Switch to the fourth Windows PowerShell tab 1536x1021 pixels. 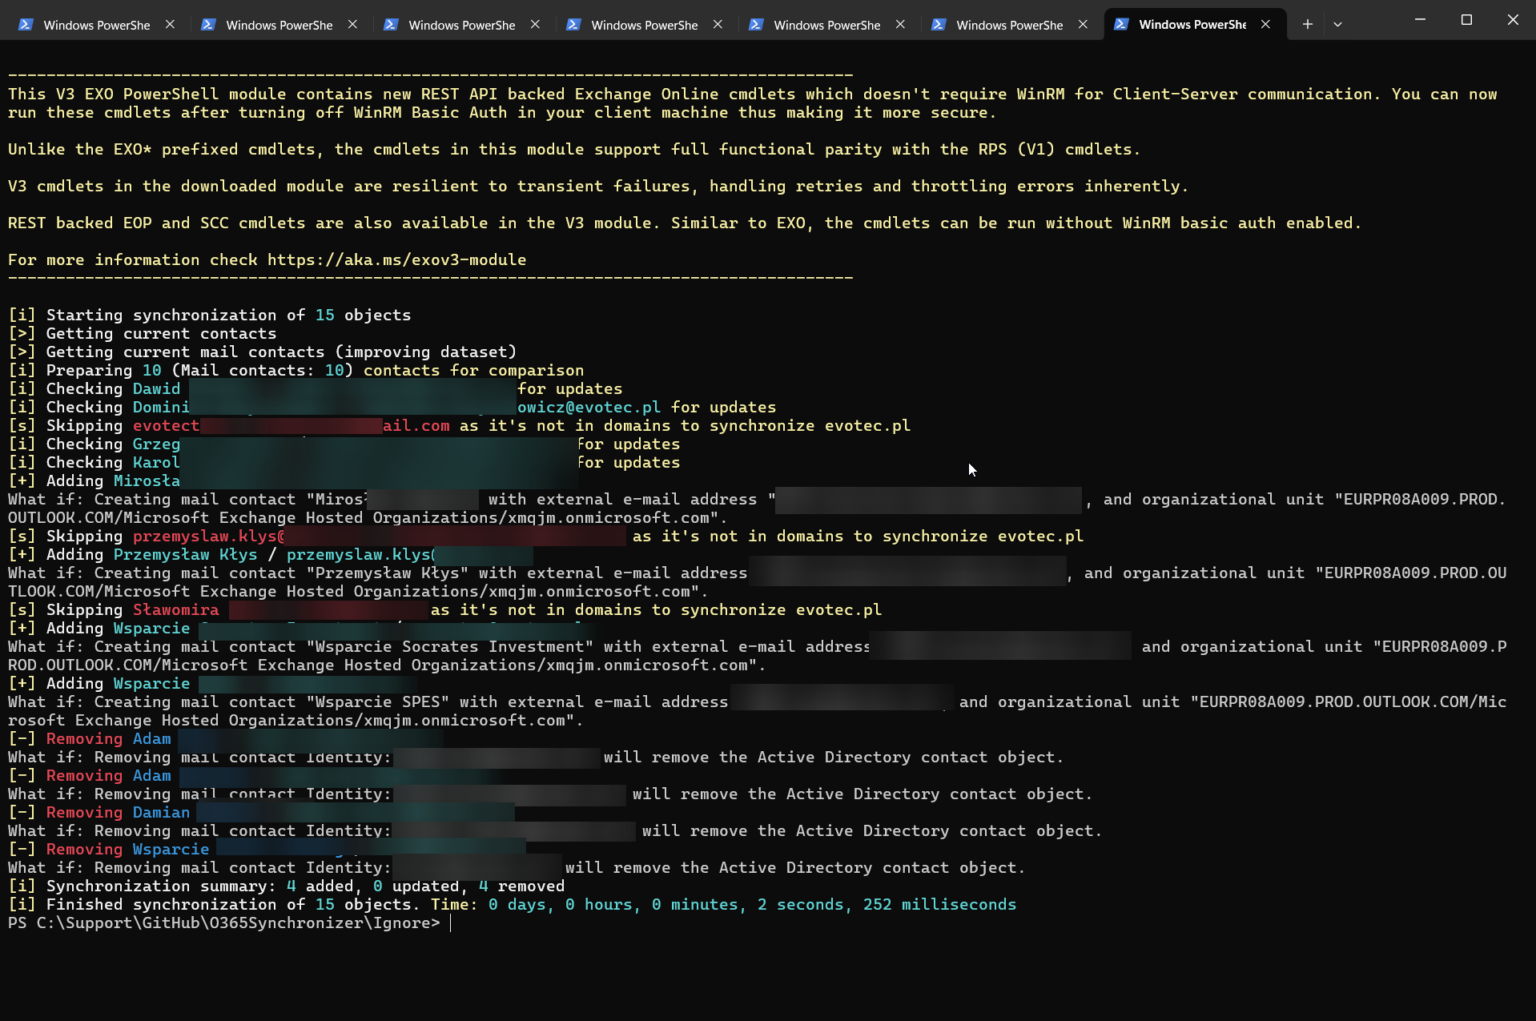coord(643,25)
